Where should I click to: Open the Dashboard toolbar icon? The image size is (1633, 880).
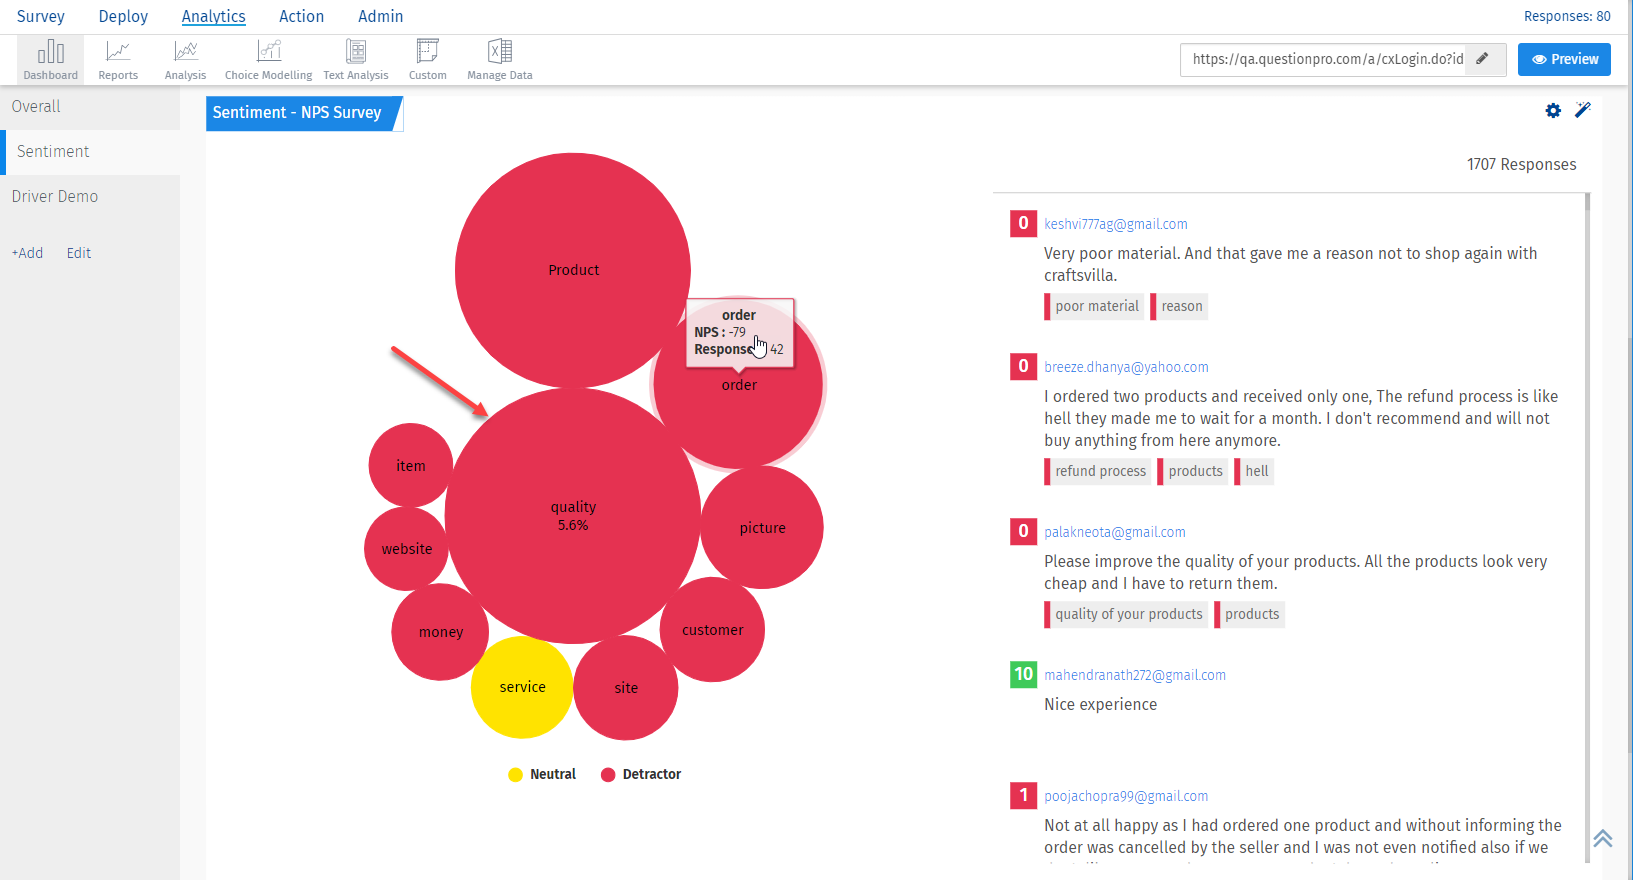pos(50,60)
